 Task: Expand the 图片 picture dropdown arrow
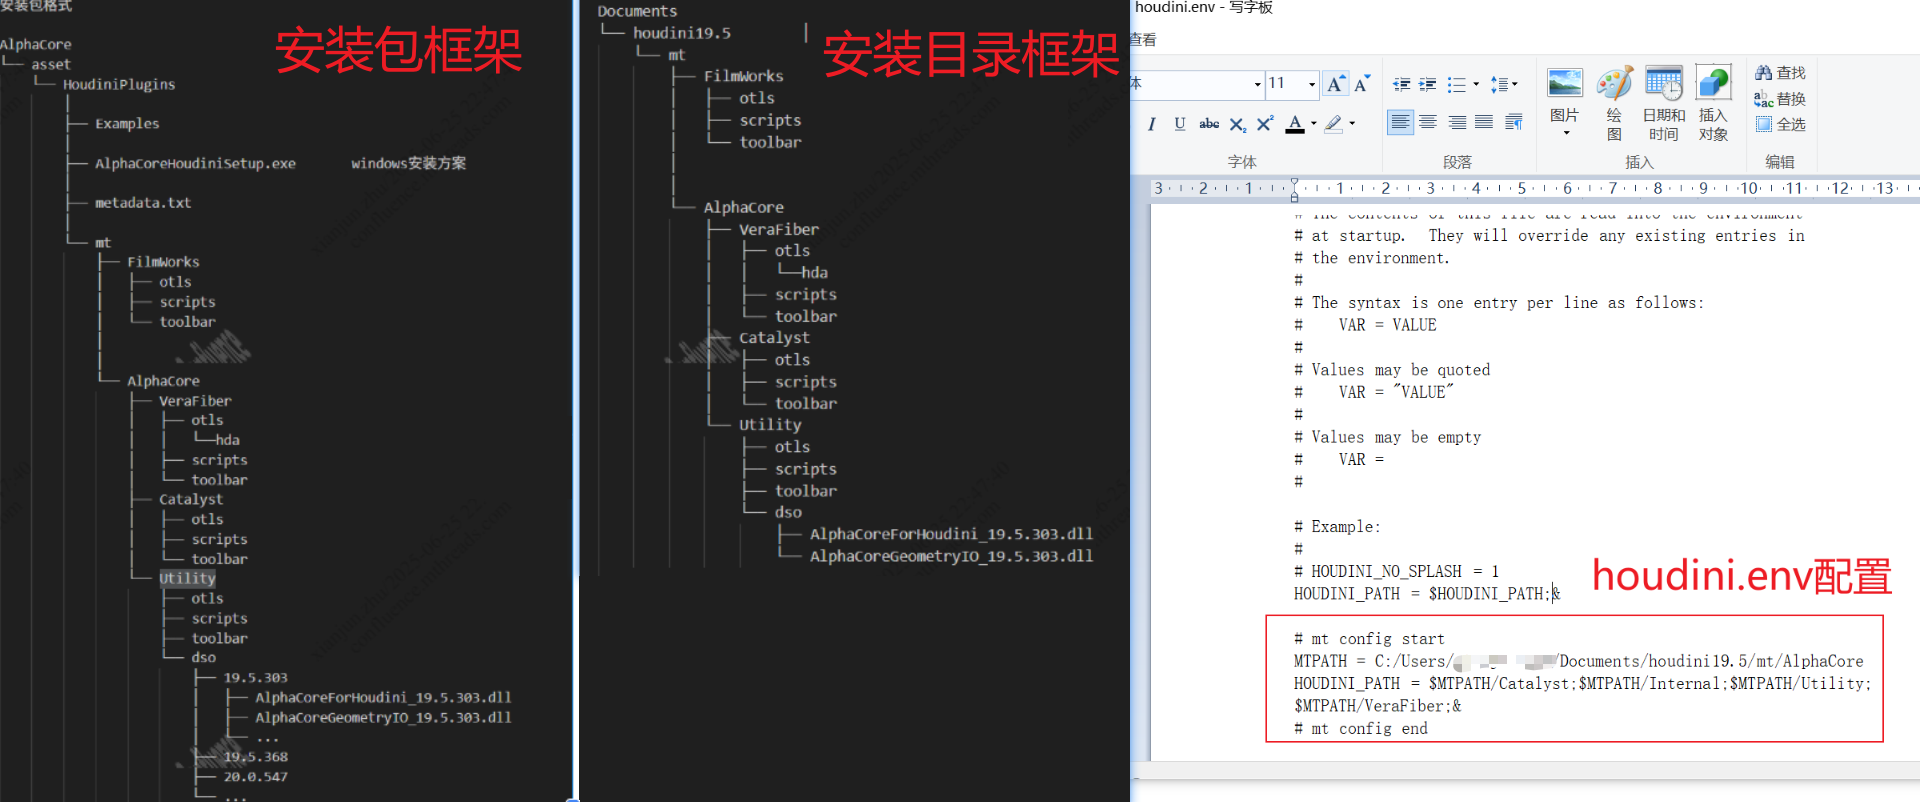click(1566, 133)
